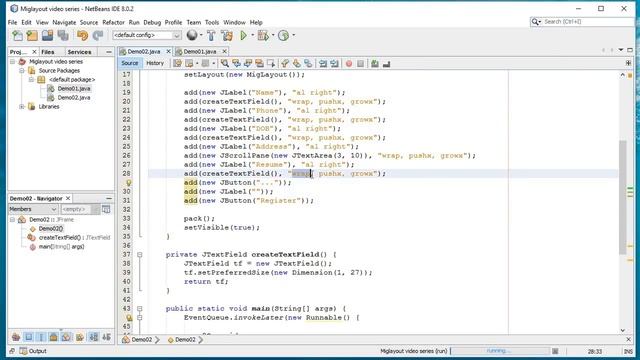Start macro recording with red circle icon

[x=349, y=63]
